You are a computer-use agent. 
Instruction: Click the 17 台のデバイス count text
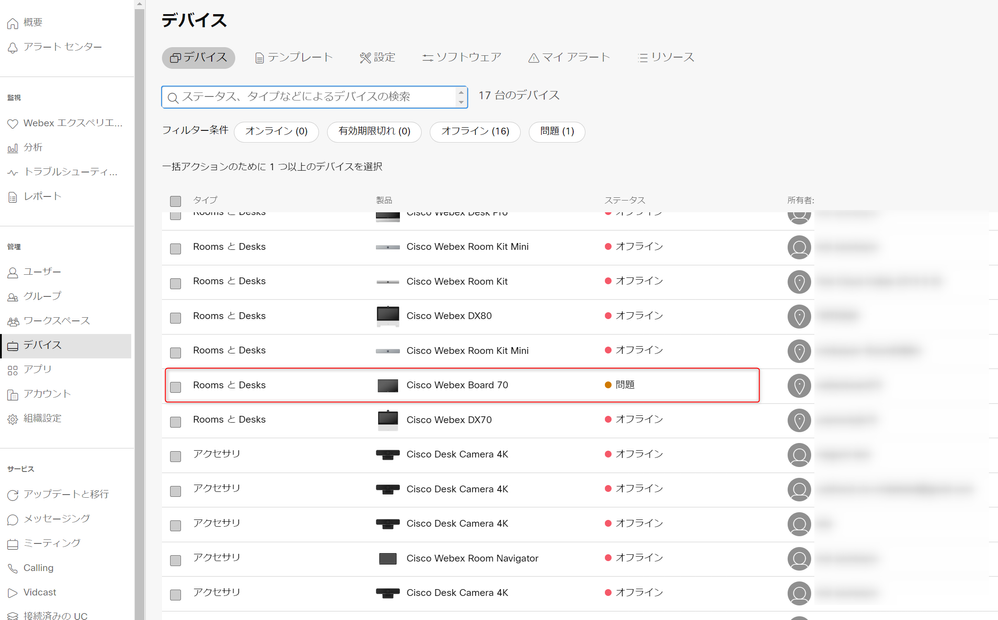(519, 95)
